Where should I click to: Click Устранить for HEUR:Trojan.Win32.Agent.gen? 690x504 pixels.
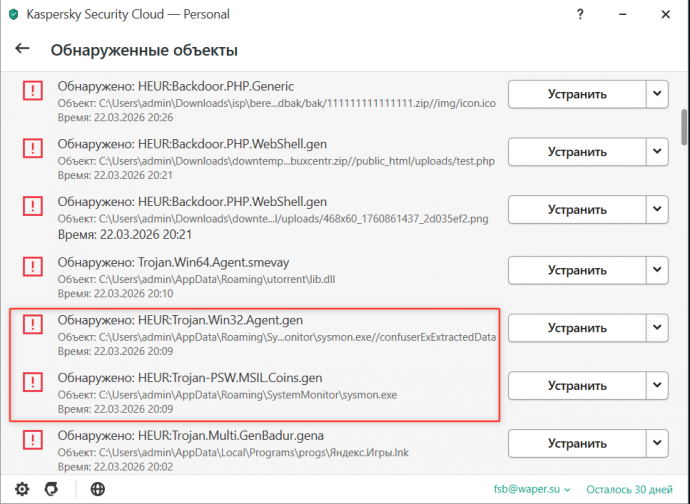click(x=577, y=328)
